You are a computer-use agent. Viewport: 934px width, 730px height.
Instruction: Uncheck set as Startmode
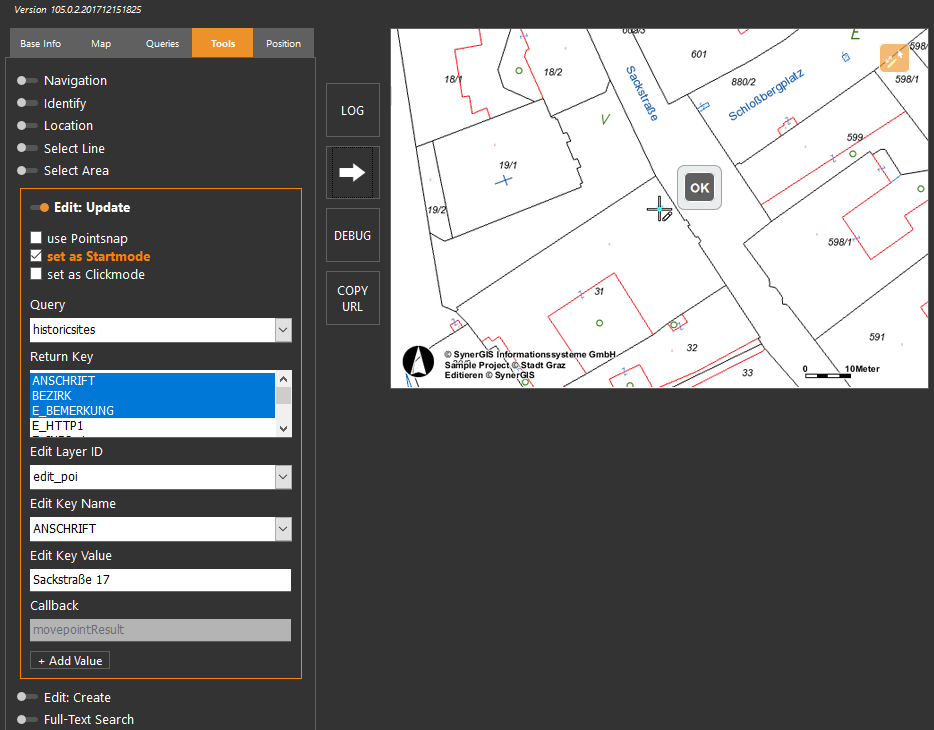click(x=35, y=256)
